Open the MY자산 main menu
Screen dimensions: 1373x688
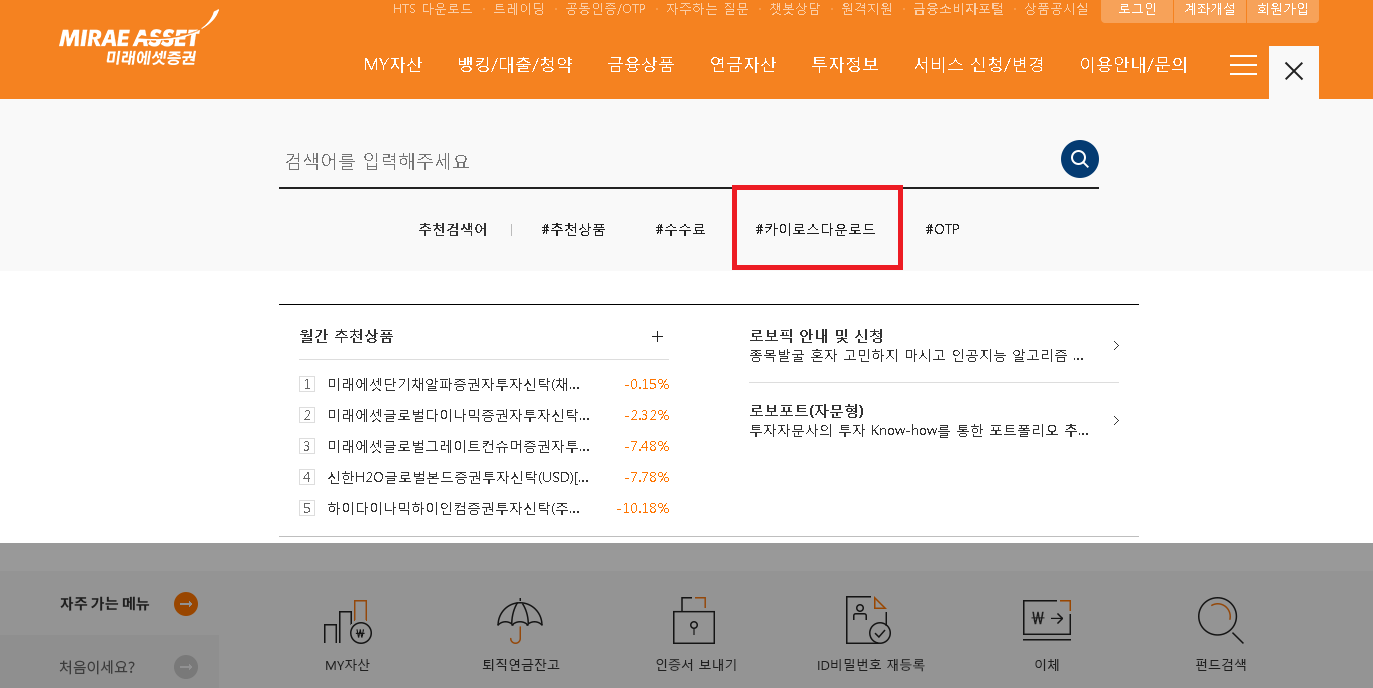[393, 65]
